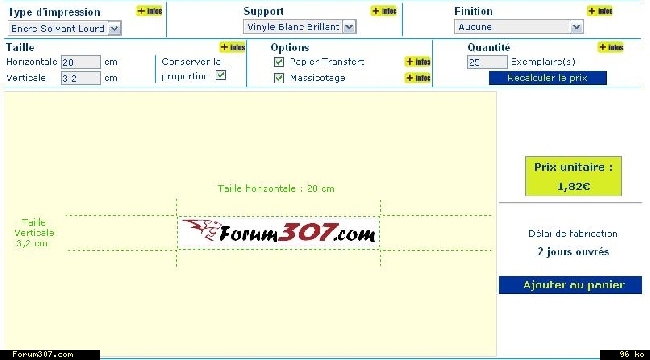Screen dimensions: 650x360
Task: Toggle the Papier Transfert checkbox
Action: pos(279,62)
